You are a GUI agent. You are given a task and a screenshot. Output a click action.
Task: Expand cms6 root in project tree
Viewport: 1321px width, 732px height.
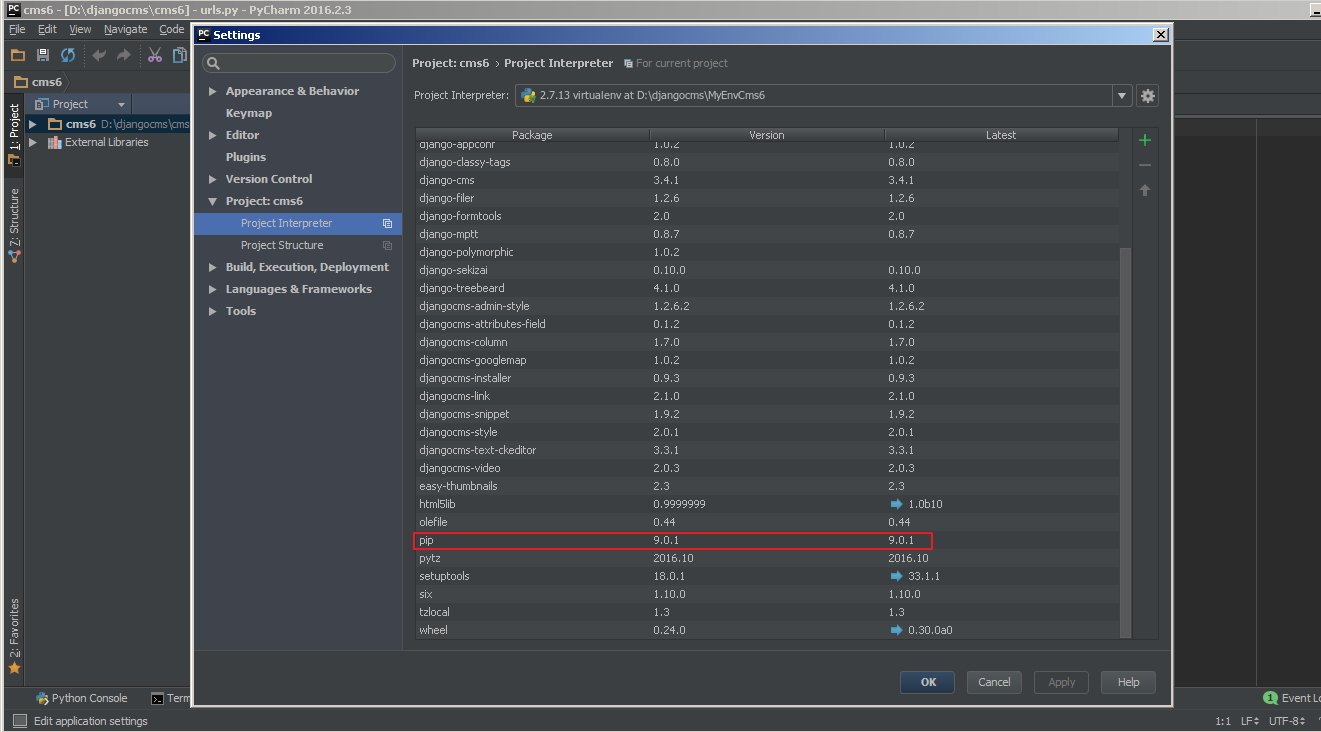(33, 124)
